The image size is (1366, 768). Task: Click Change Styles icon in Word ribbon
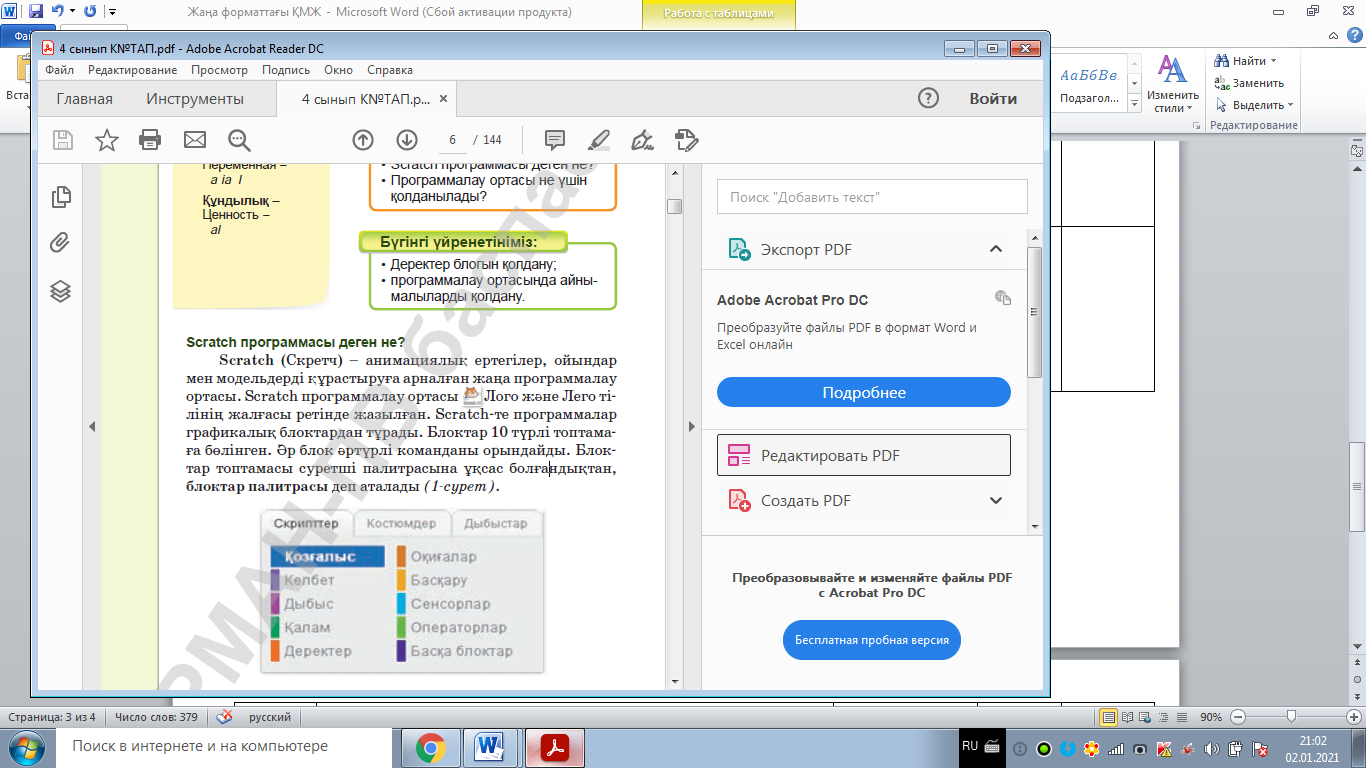pos(1171,84)
